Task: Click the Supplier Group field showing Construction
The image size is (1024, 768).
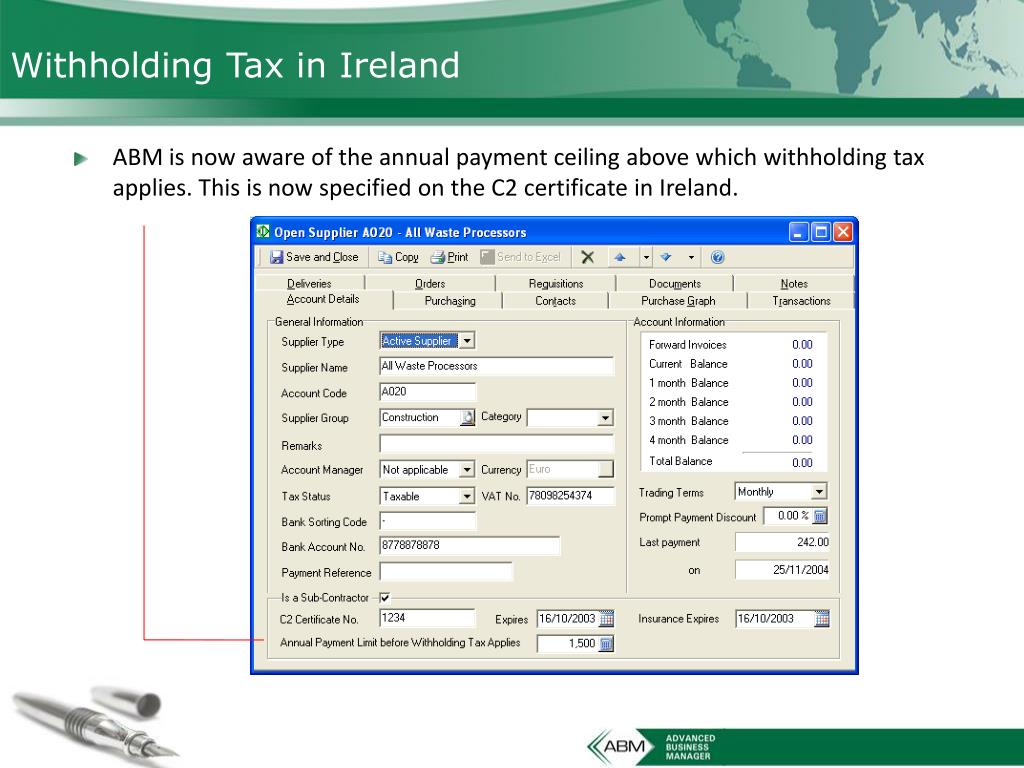Action: coord(420,417)
